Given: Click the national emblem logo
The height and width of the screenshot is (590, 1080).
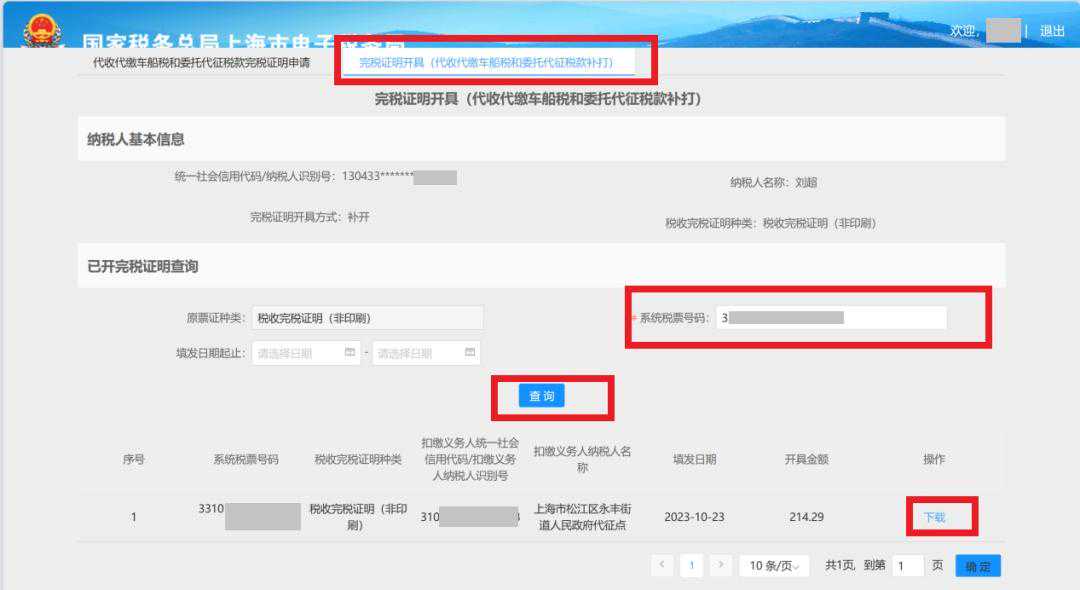Looking at the screenshot, I should (41, 28).
